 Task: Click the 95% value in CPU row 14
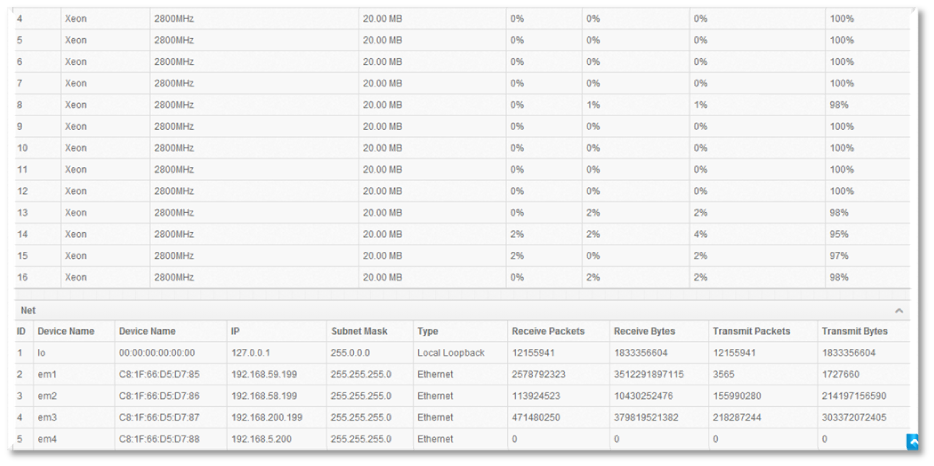point(839,234)
